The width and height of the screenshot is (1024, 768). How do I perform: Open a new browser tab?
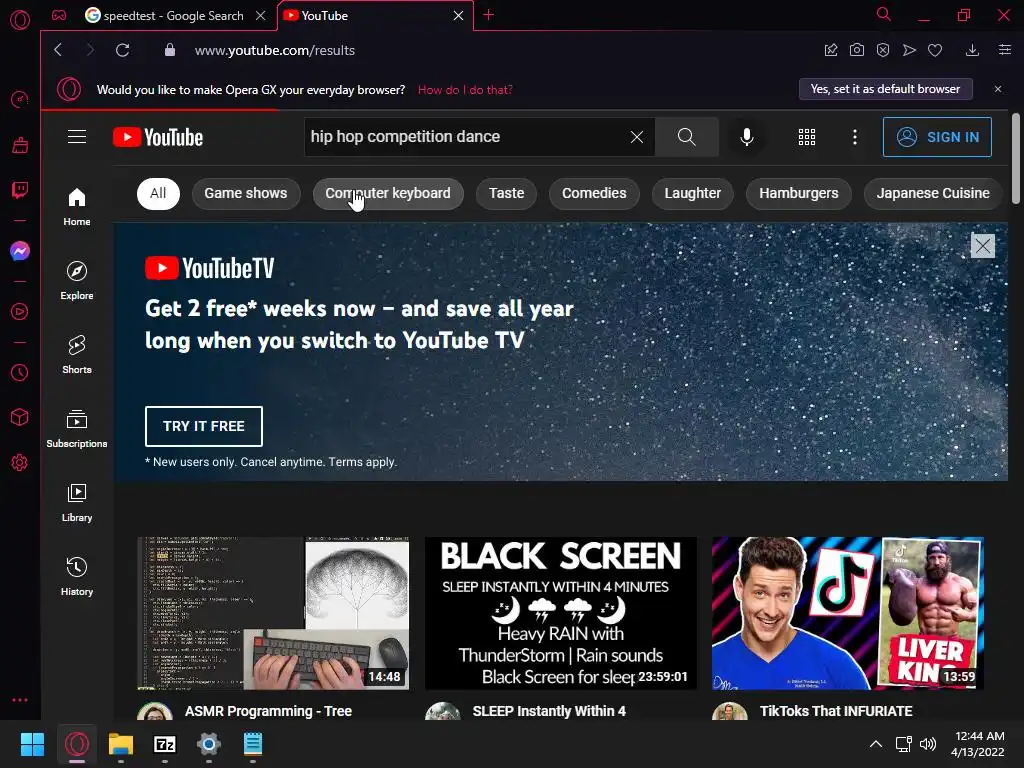pos(488,15)
